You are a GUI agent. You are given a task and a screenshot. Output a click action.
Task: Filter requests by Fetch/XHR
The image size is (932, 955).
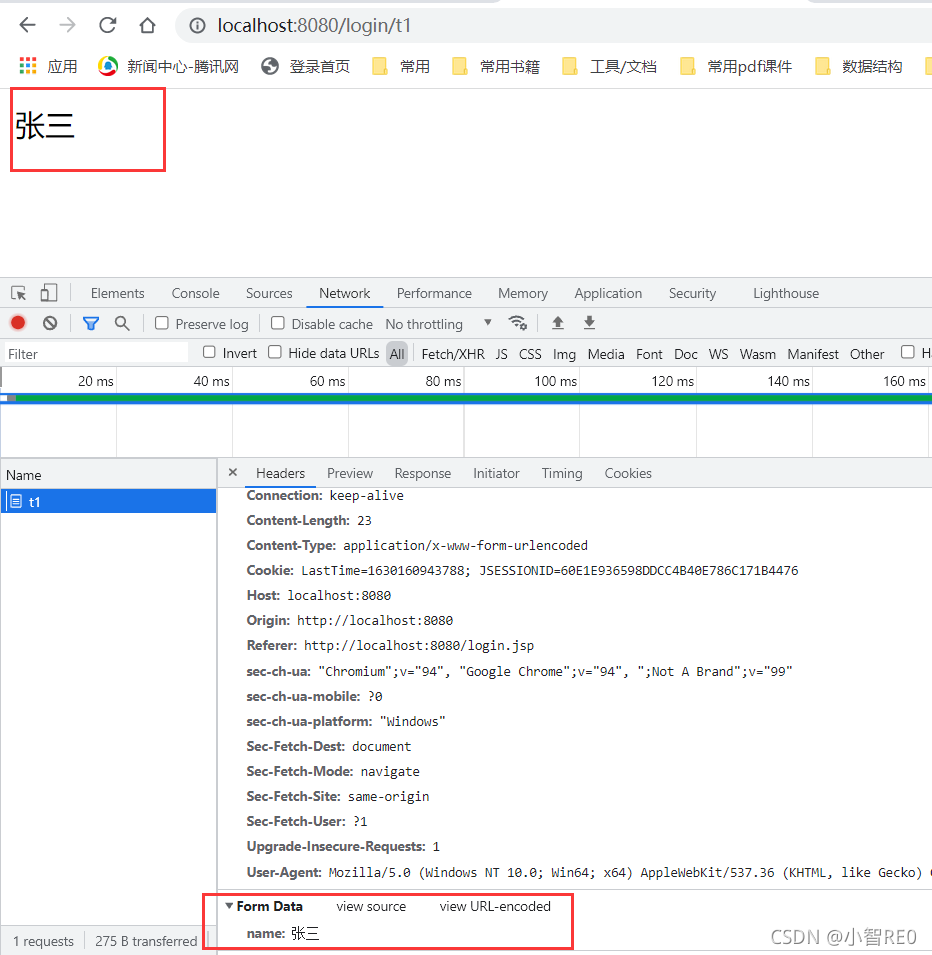point(453,354)
